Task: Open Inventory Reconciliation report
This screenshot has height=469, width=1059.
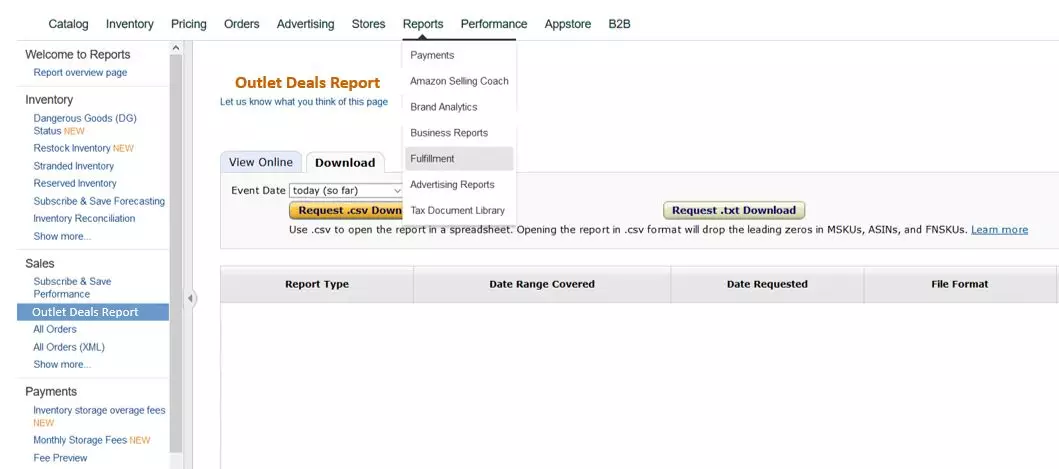Action: point(84,218)
